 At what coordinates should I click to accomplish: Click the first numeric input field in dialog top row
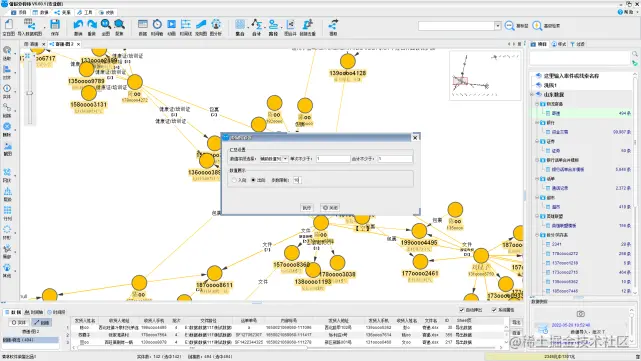click(x=333, y=159)
